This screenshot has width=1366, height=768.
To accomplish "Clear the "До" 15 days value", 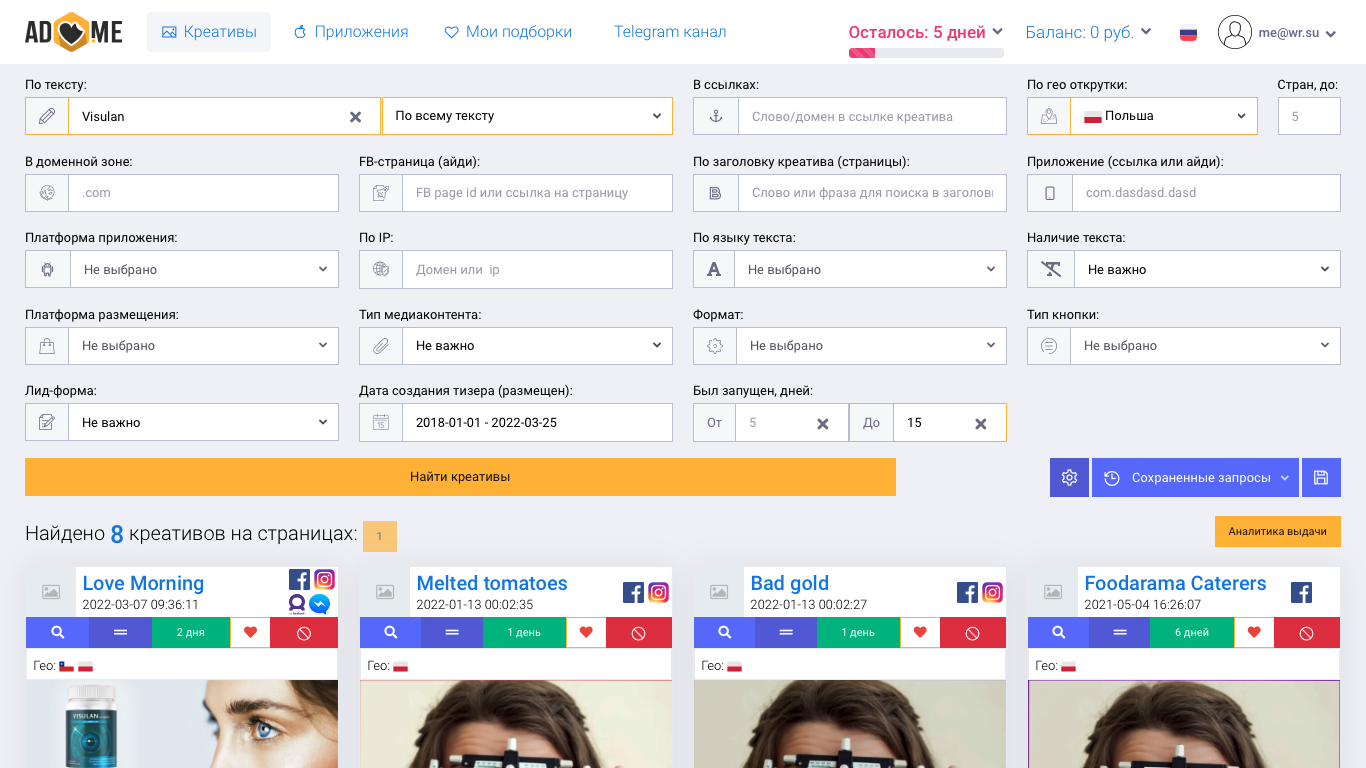I will coord(981,424).
